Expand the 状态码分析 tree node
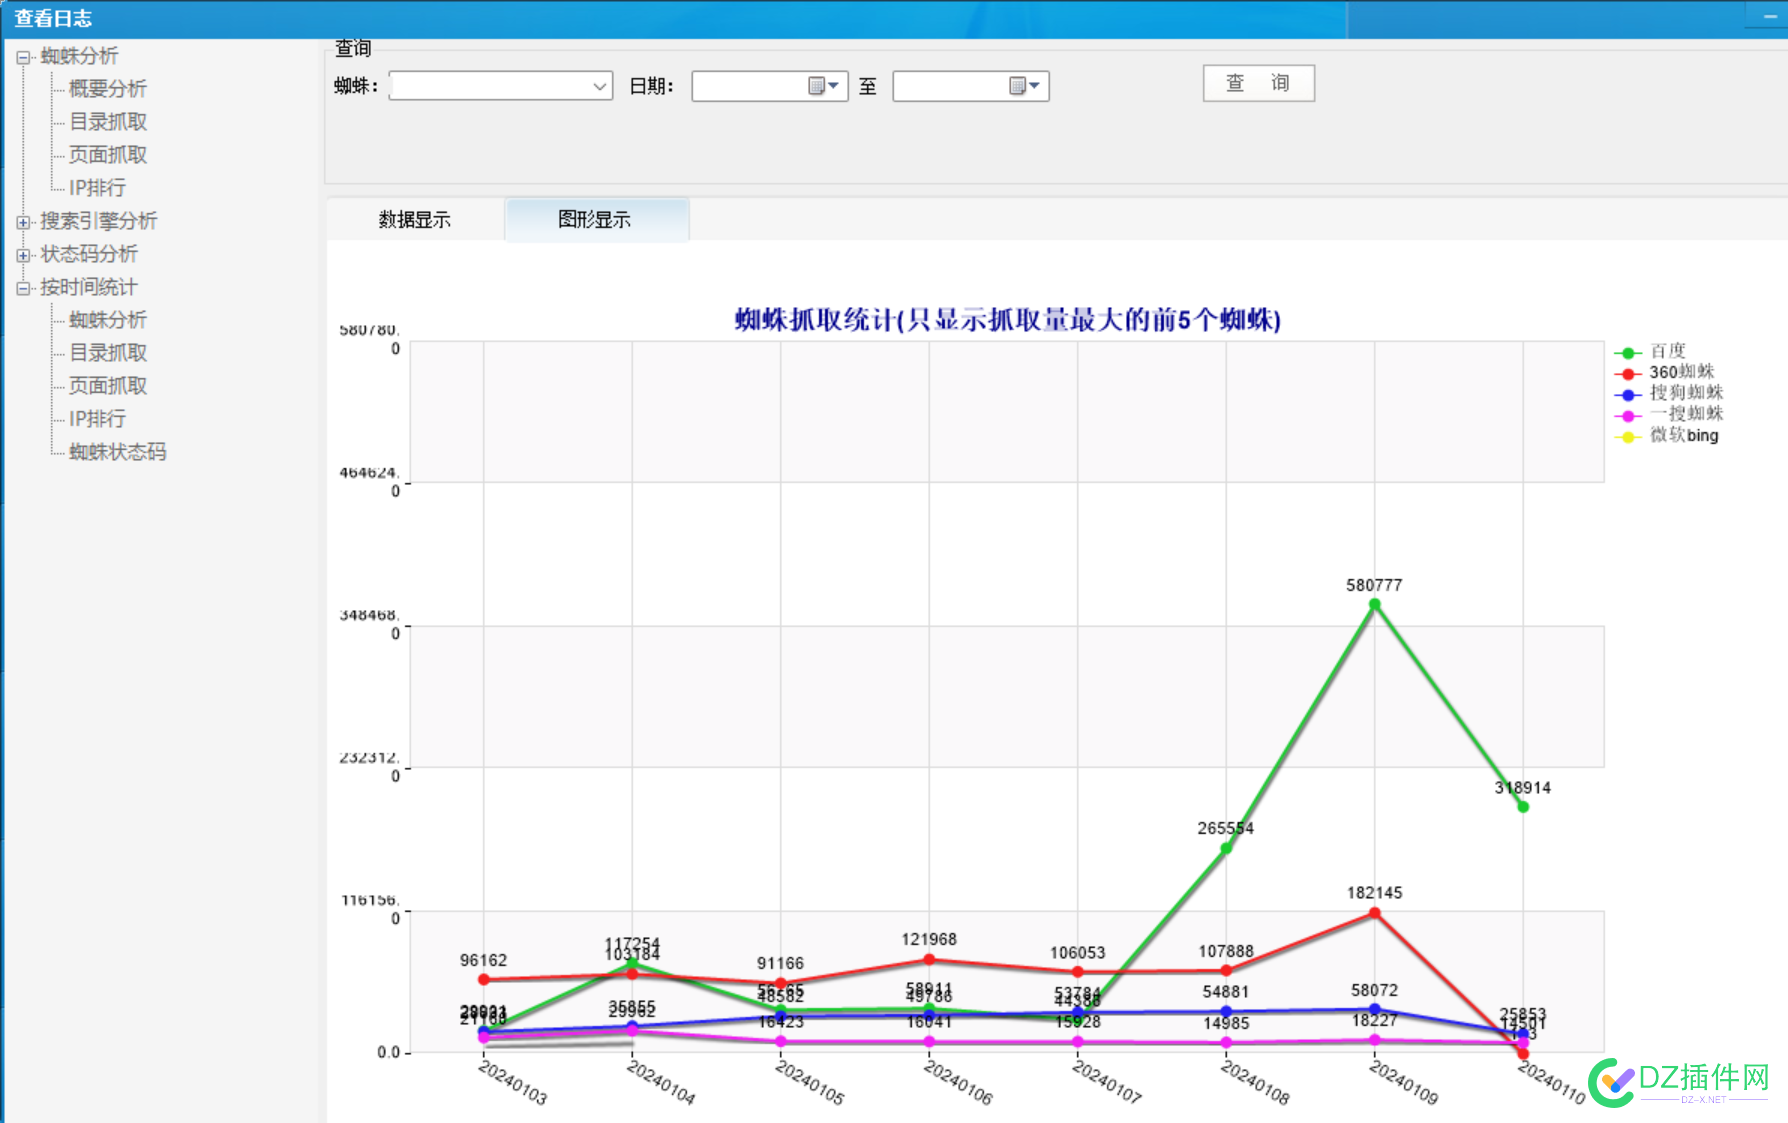The image size is (1788, 1123). point(23,255)
